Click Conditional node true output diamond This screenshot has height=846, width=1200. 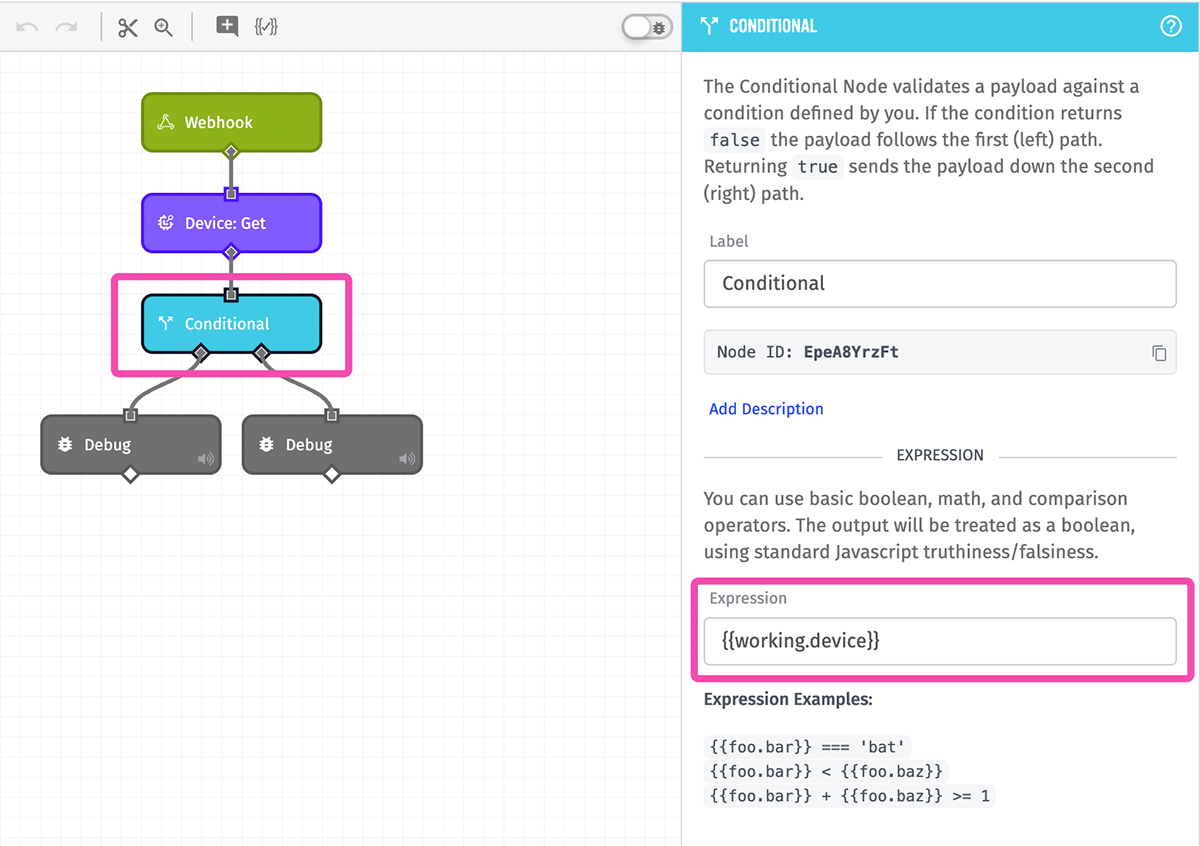[x=262, y=353]
